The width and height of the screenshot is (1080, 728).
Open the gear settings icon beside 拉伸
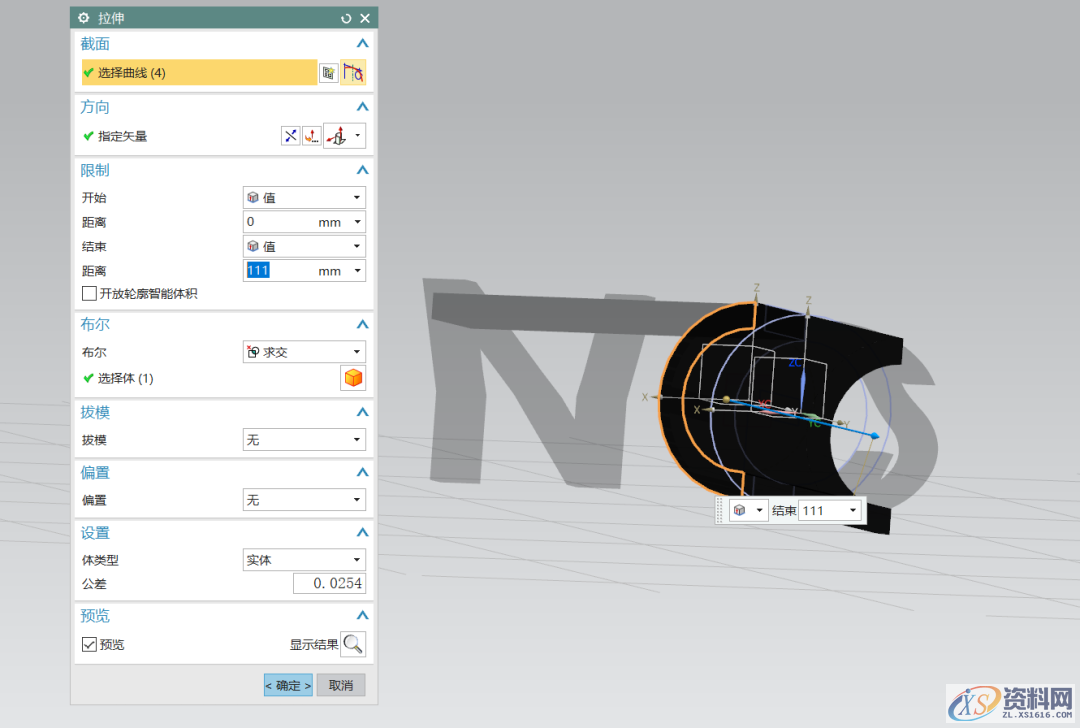pyautogui.click(x=83, y=18)
